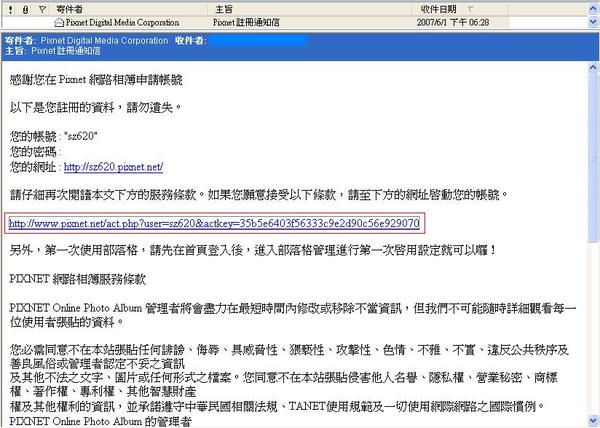This screenshot has height=428, width=600.
Task: Sort by flag column header
Action: click(x=42, y=10)
